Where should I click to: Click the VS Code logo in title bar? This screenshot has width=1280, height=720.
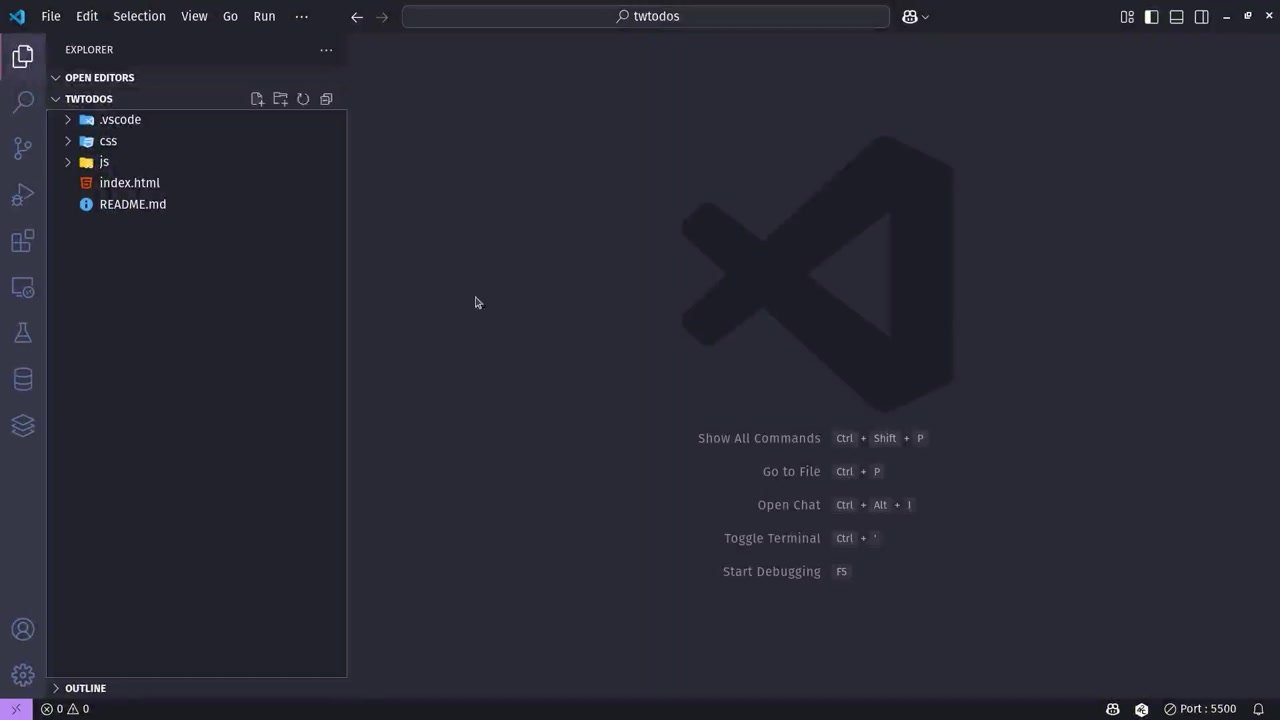17,16
